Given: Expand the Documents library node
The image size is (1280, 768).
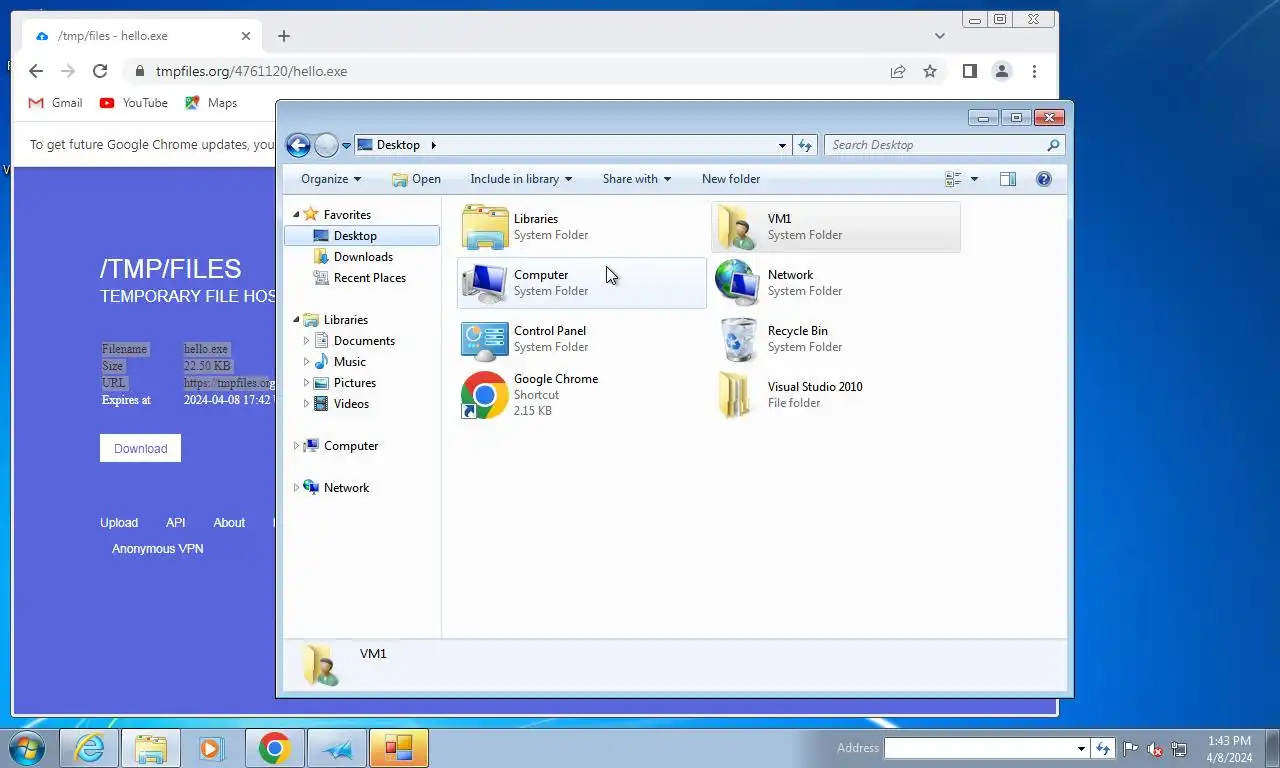Looking at the screenshot, I should tap(306, 341).
